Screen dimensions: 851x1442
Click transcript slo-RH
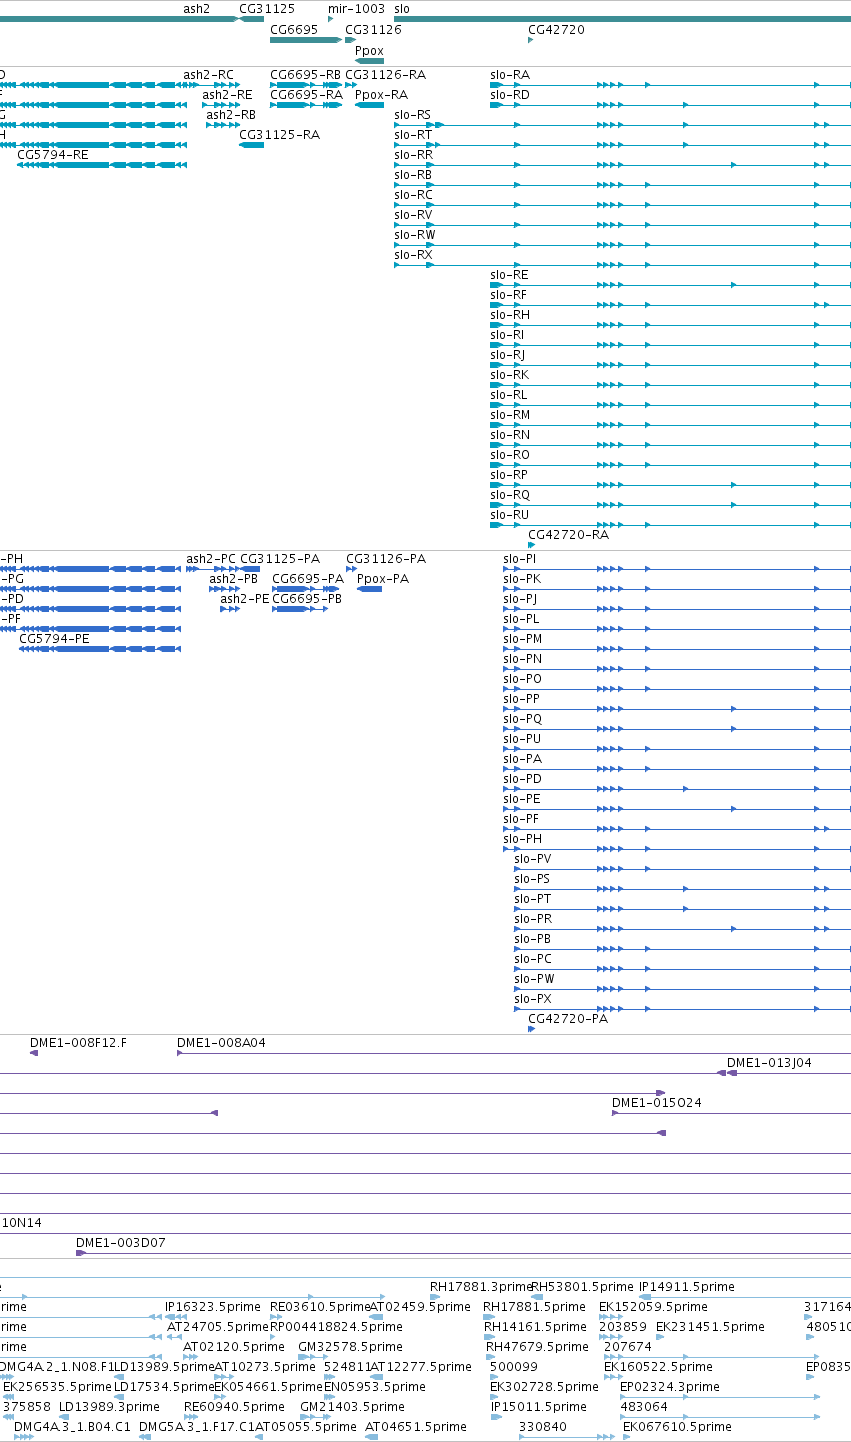(510, 315)
